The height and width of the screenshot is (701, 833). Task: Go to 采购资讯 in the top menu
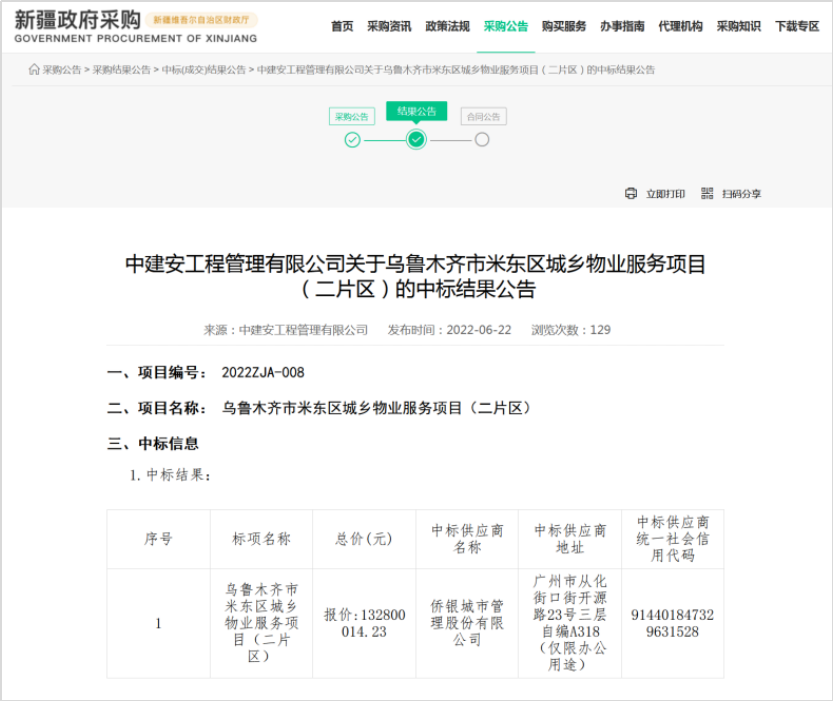[x=389, y=27]
